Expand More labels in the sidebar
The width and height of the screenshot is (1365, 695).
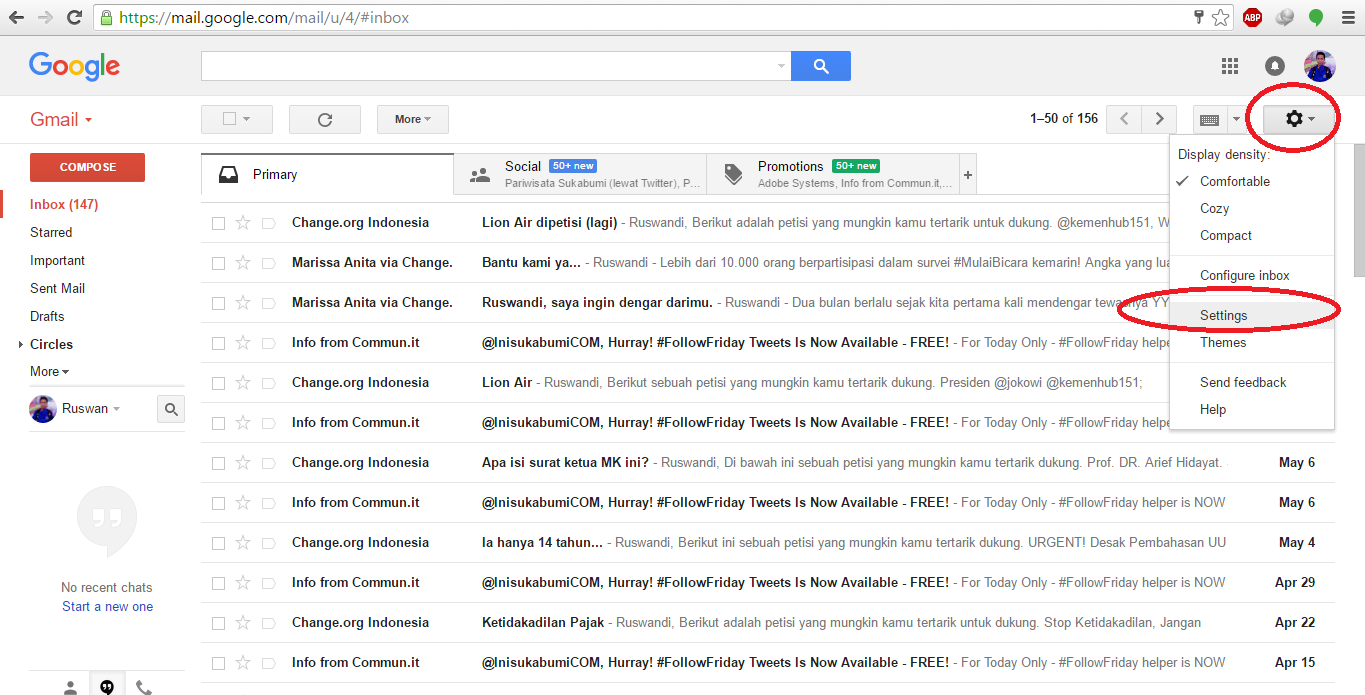tap(49, 371)
